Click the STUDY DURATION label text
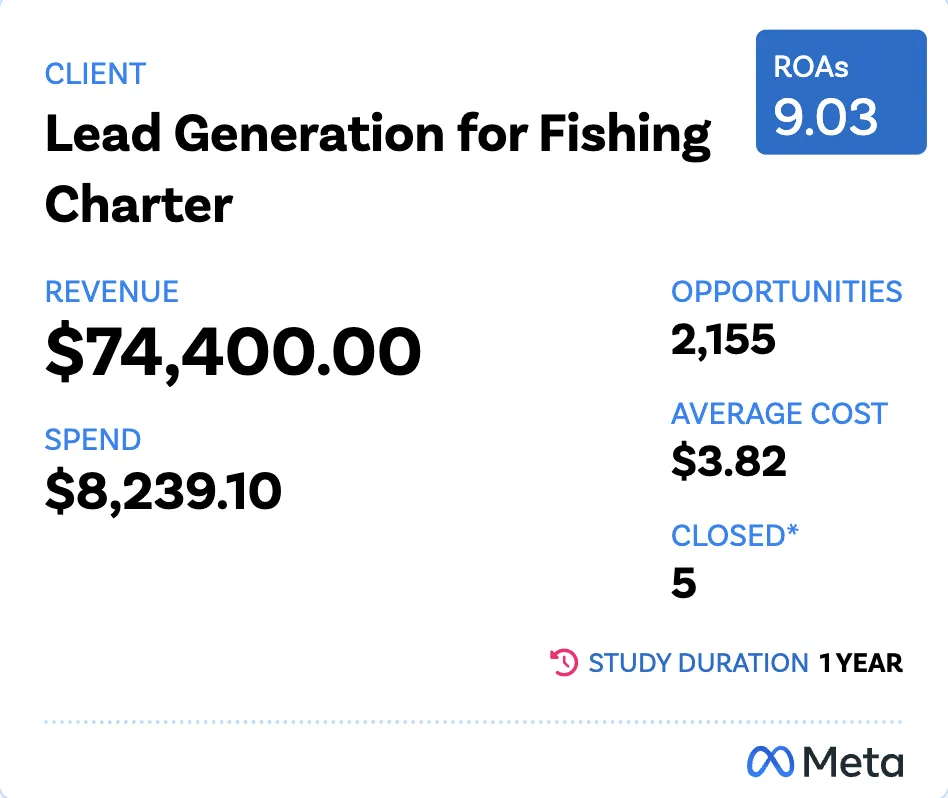The height and width of the screenshot is (798, 948). [698, 663]
